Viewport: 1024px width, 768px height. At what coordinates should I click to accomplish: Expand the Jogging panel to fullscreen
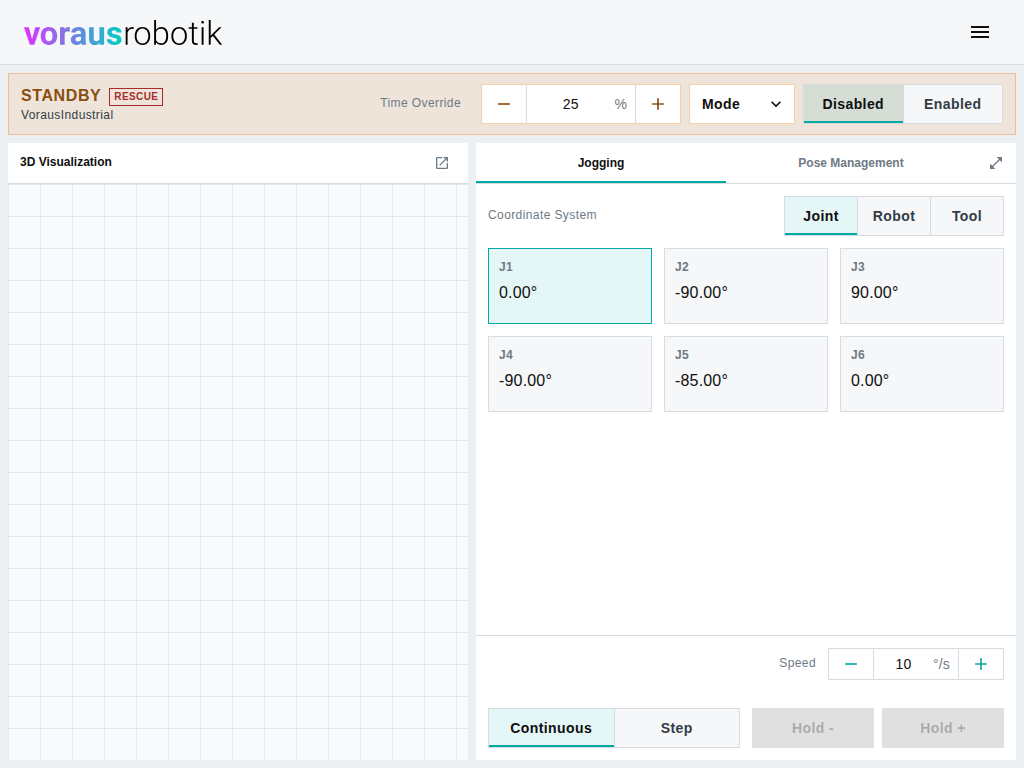(x=995, y=163)
